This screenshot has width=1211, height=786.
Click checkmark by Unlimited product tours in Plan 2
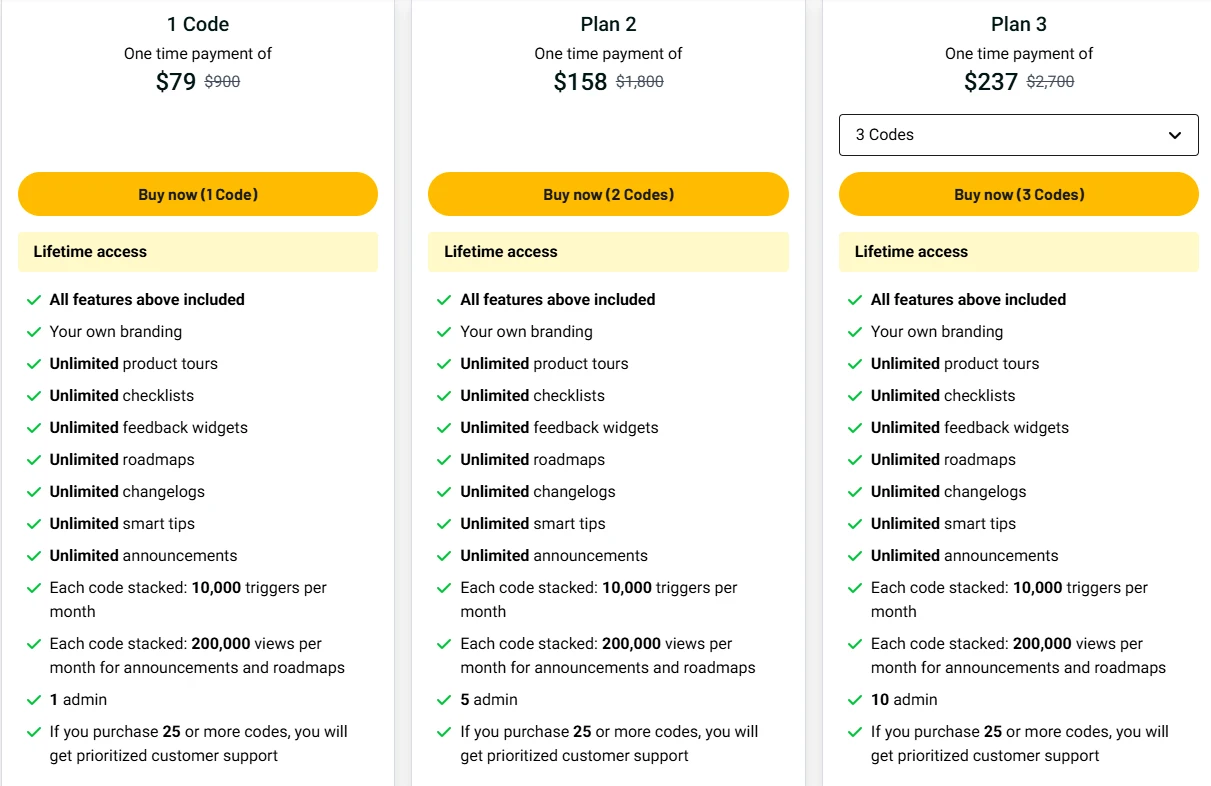444,364
